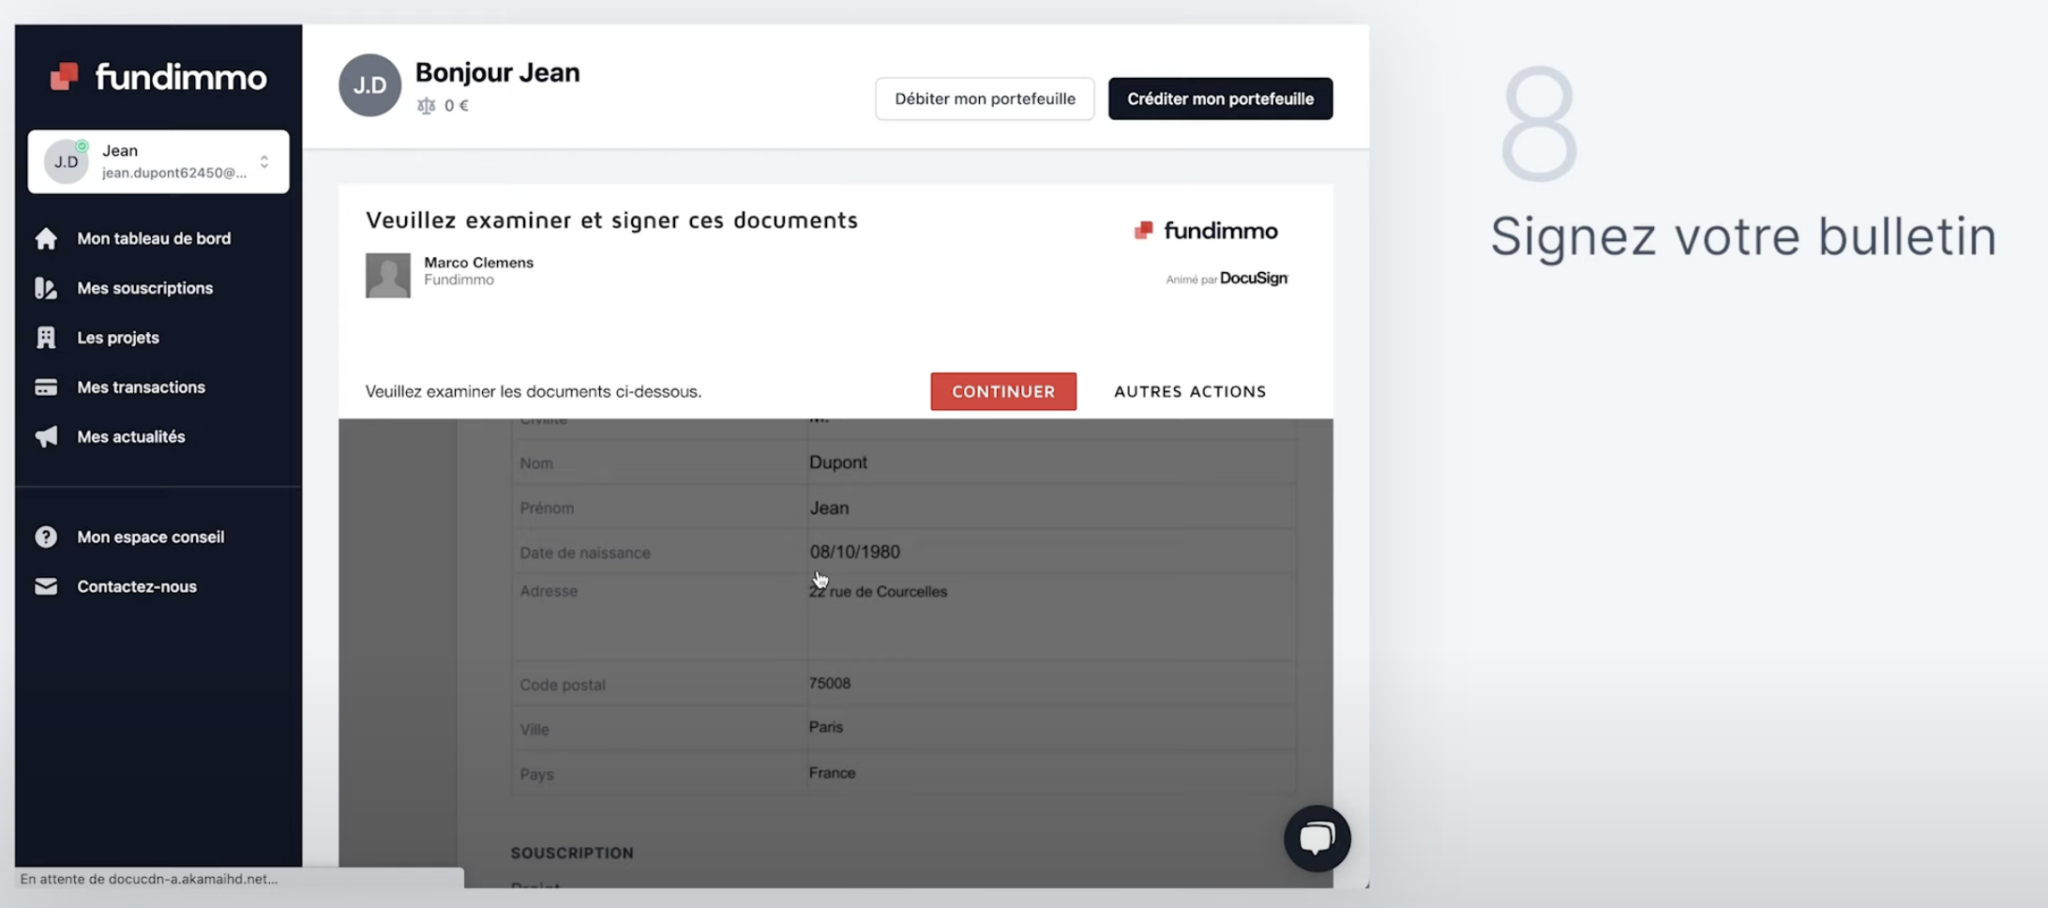This screenshot has width=2048, height=908.
Task: Open Mon espace conseil
Action: click(x=151, y=537)
